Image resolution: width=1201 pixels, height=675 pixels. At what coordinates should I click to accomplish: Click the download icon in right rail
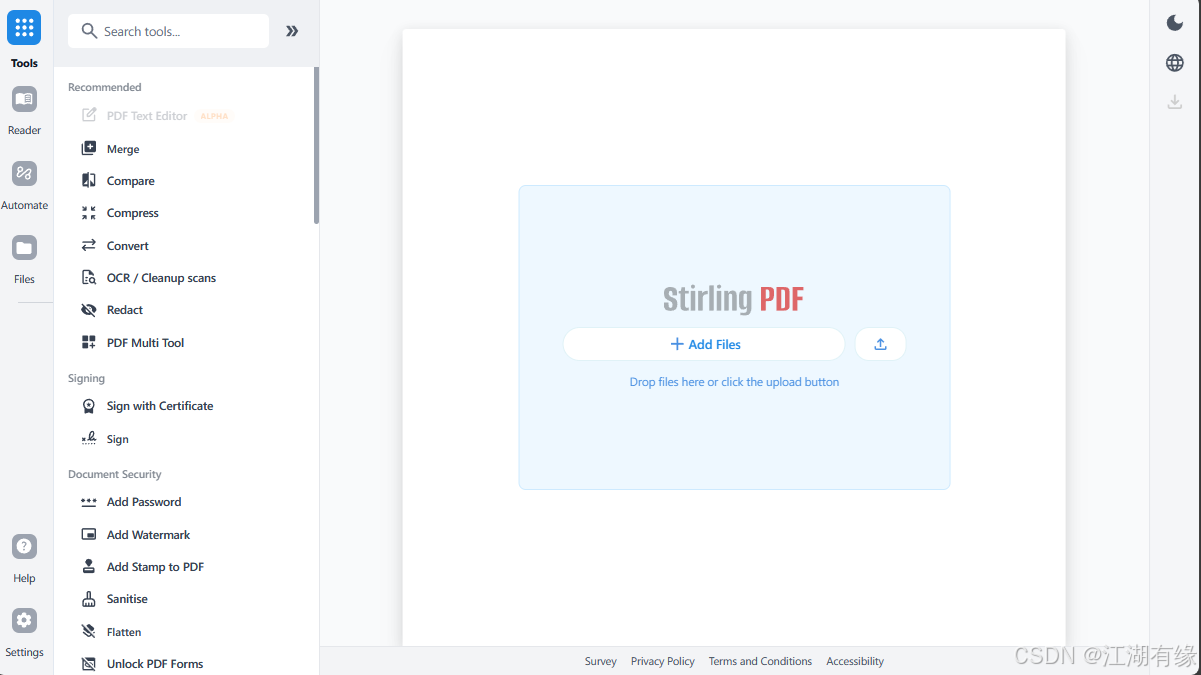pos(1175,102)
